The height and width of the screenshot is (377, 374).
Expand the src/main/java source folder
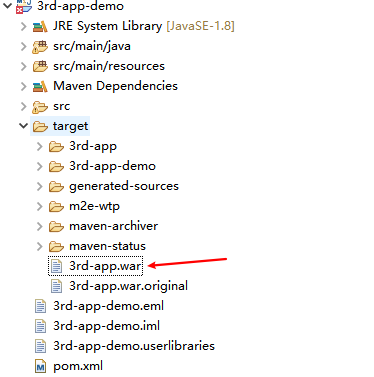(23, 46)
